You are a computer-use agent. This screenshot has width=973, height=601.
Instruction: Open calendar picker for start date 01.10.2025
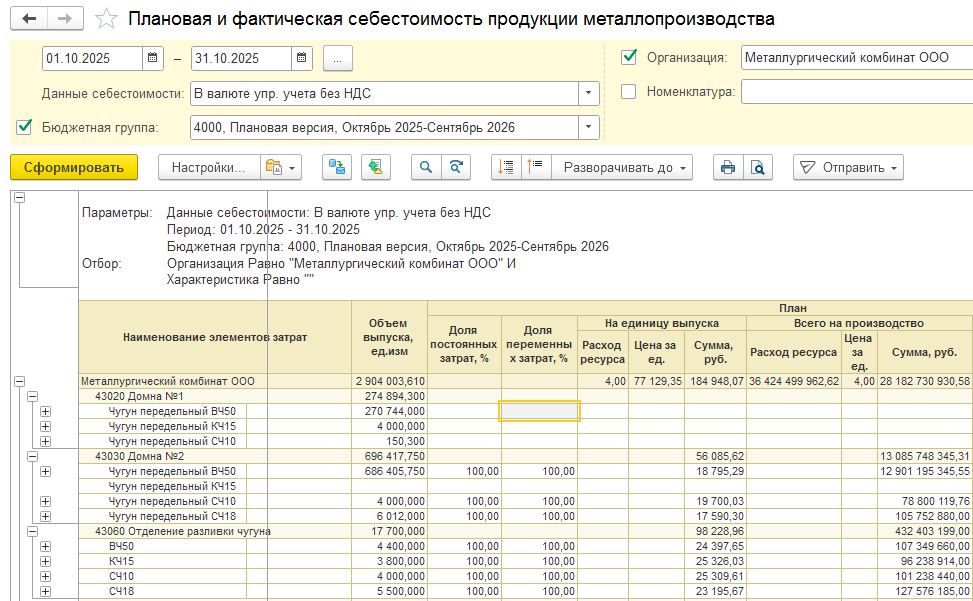click(x=152, y=58)
